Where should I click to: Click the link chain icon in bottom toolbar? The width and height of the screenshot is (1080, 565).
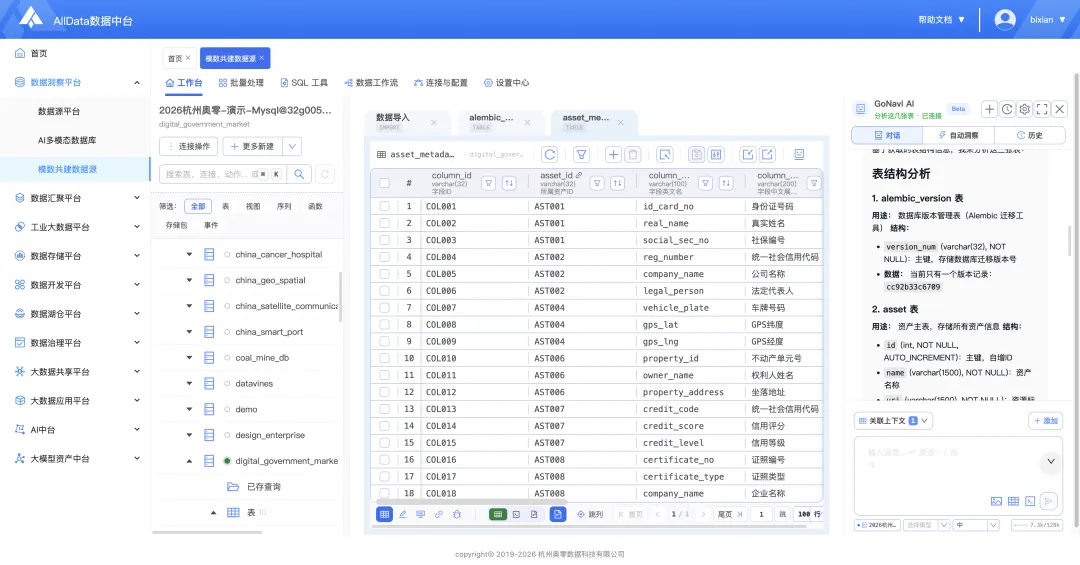click(439, 514)
